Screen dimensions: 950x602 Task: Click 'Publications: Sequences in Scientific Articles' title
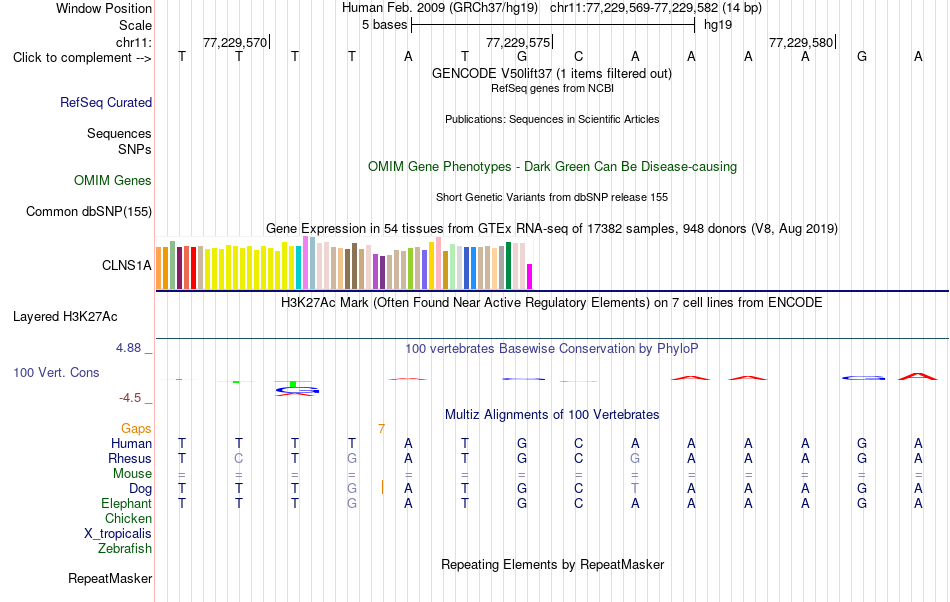[x=552, y=119]
